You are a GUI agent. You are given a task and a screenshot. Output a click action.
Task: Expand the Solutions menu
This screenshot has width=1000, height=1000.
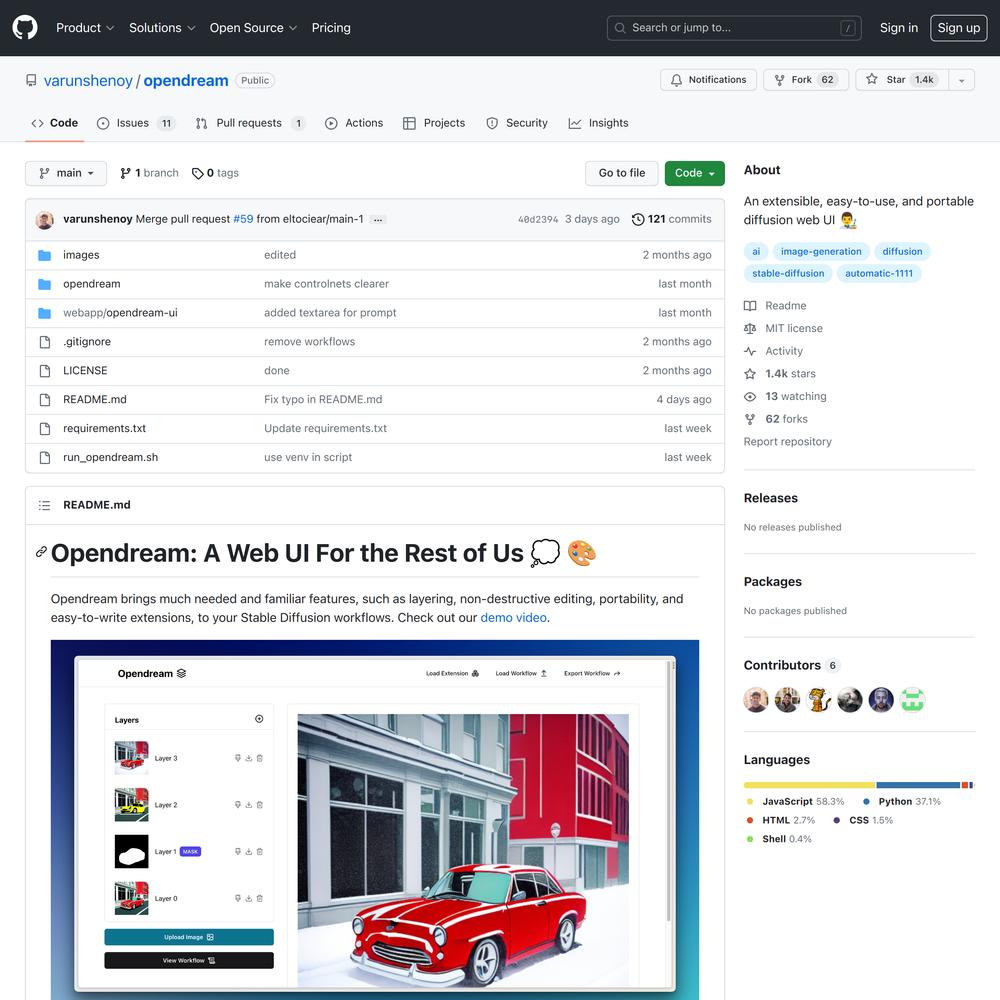pos(162,27)
